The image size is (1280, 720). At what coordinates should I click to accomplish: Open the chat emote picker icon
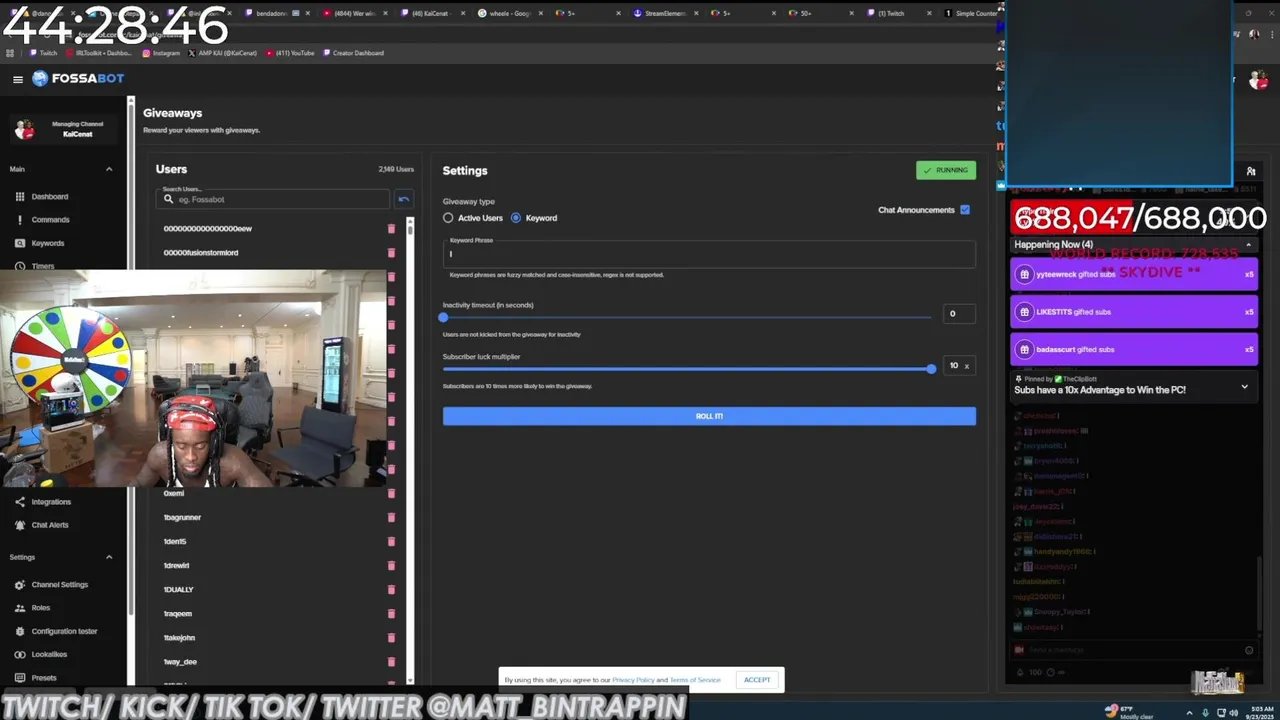(x=1248, y=650)
